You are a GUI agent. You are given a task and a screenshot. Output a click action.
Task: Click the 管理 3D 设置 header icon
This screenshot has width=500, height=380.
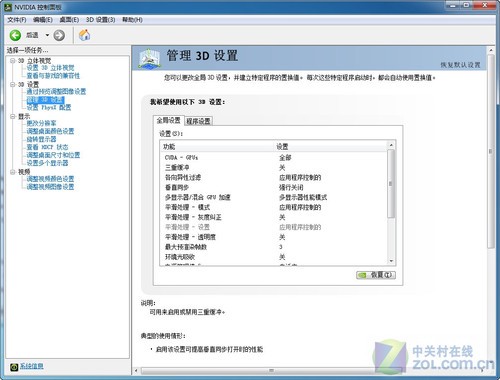click(149, 59)
